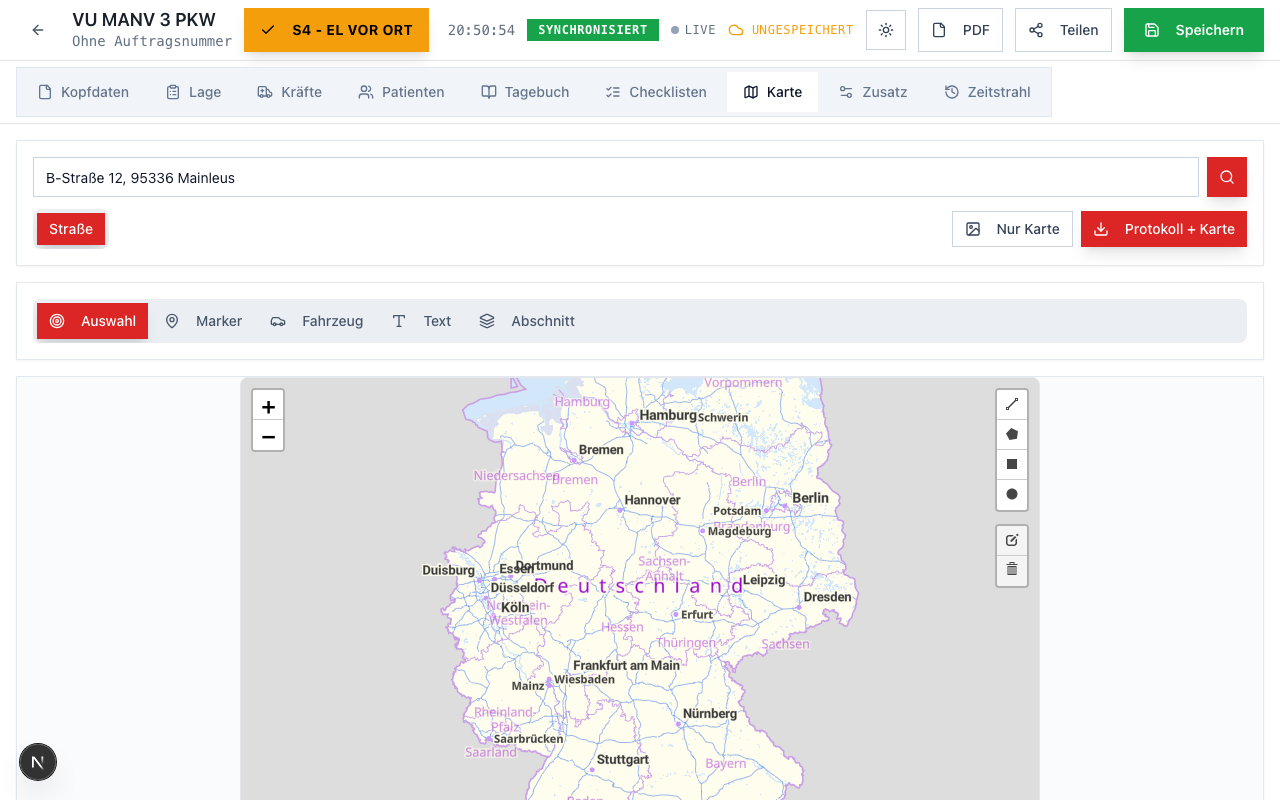This screenshot has height=800, width=1280.
Task: Click the 20:50:54 clock display
Action: point(481,30)
